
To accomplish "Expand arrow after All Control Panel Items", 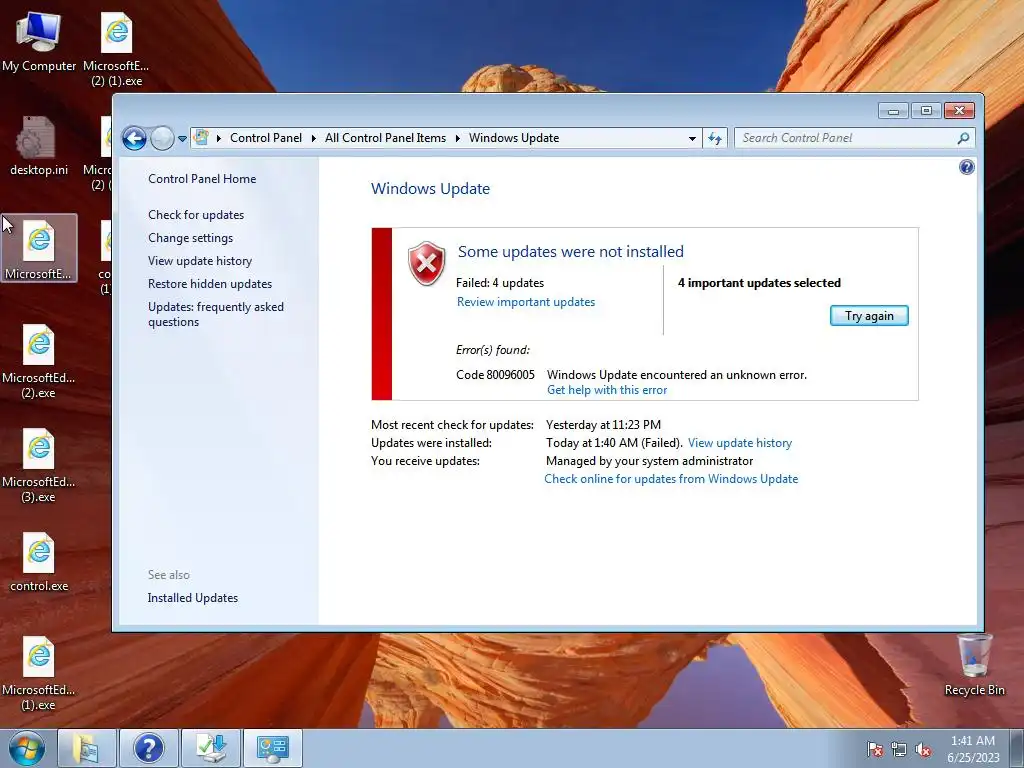I will coord(457,138).
